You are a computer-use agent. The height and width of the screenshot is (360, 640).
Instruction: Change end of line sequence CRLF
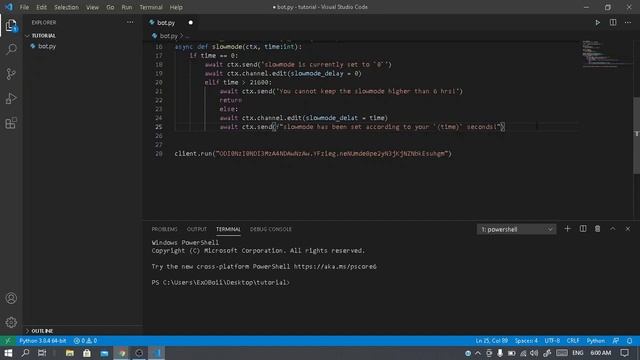(x=573, y=340)
